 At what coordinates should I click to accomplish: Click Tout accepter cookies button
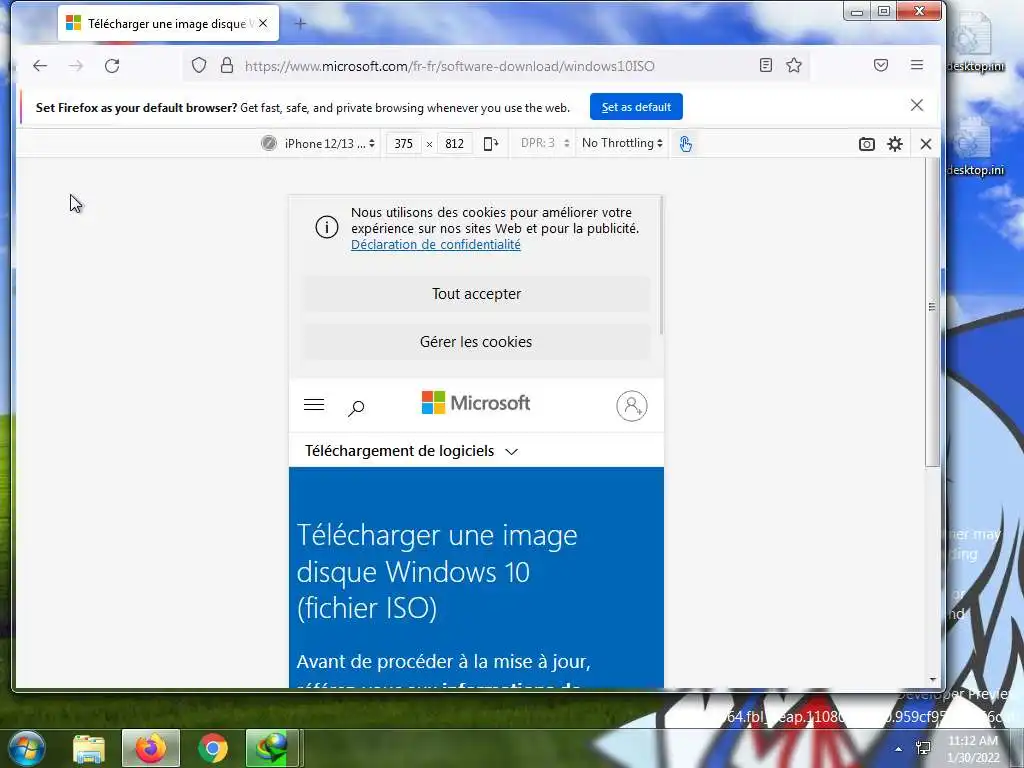coord(476,294)
